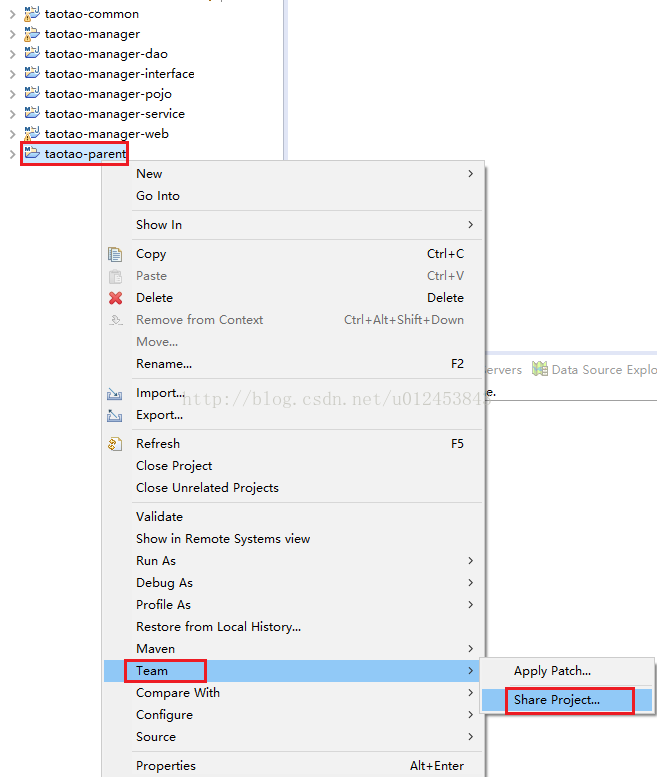Click the Data Source Explorer tab icon
Viewport: 657px width, 777px height.
pos(540,369)
